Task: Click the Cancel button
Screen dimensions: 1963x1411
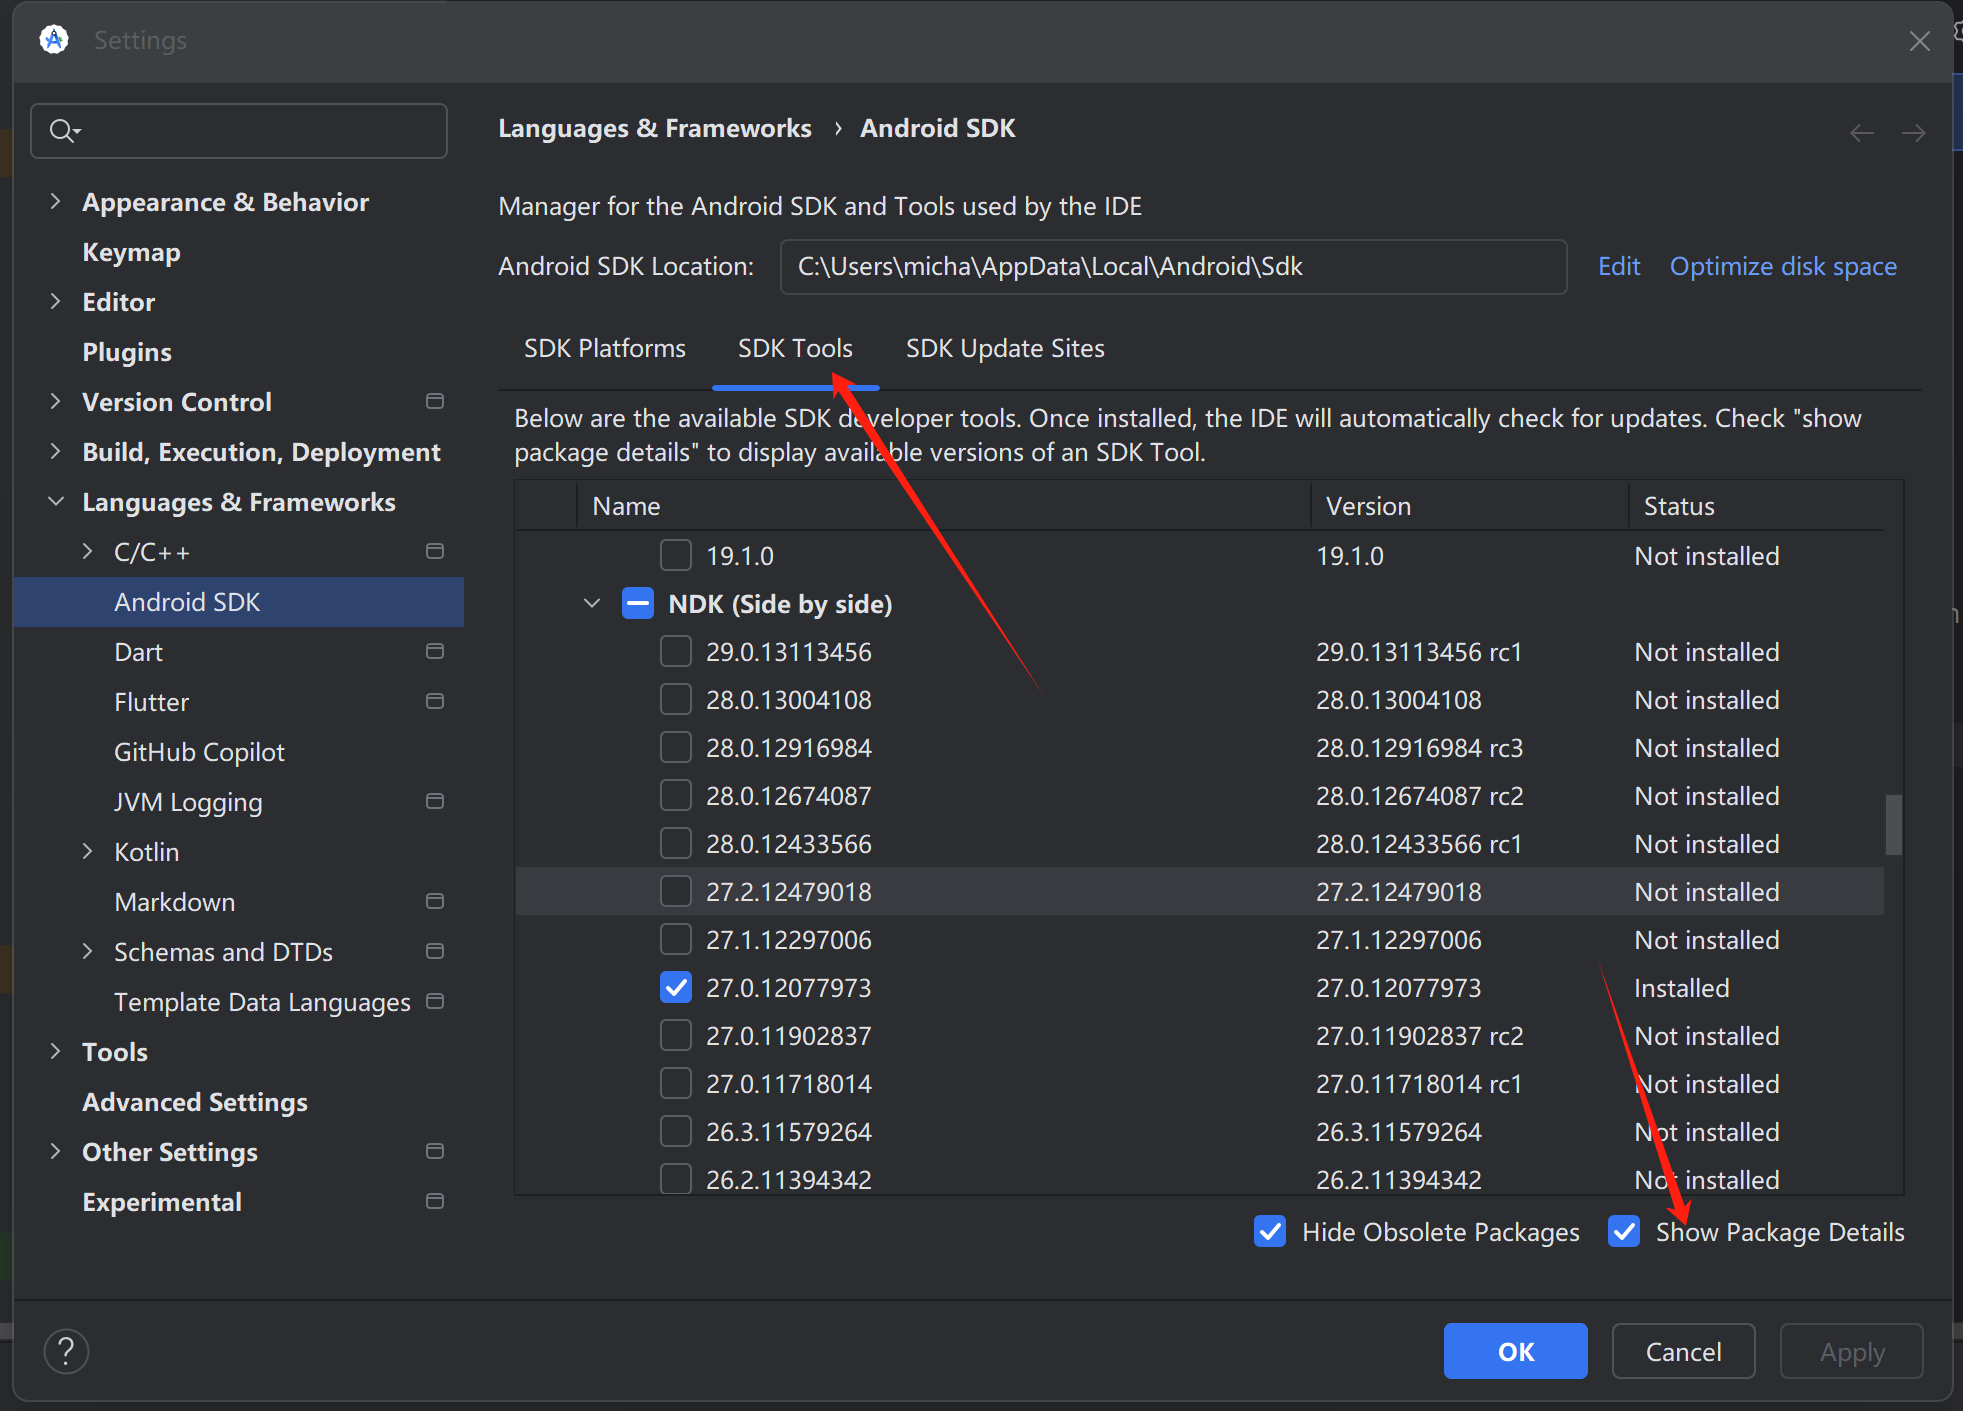Action: click(1683, 1351)
